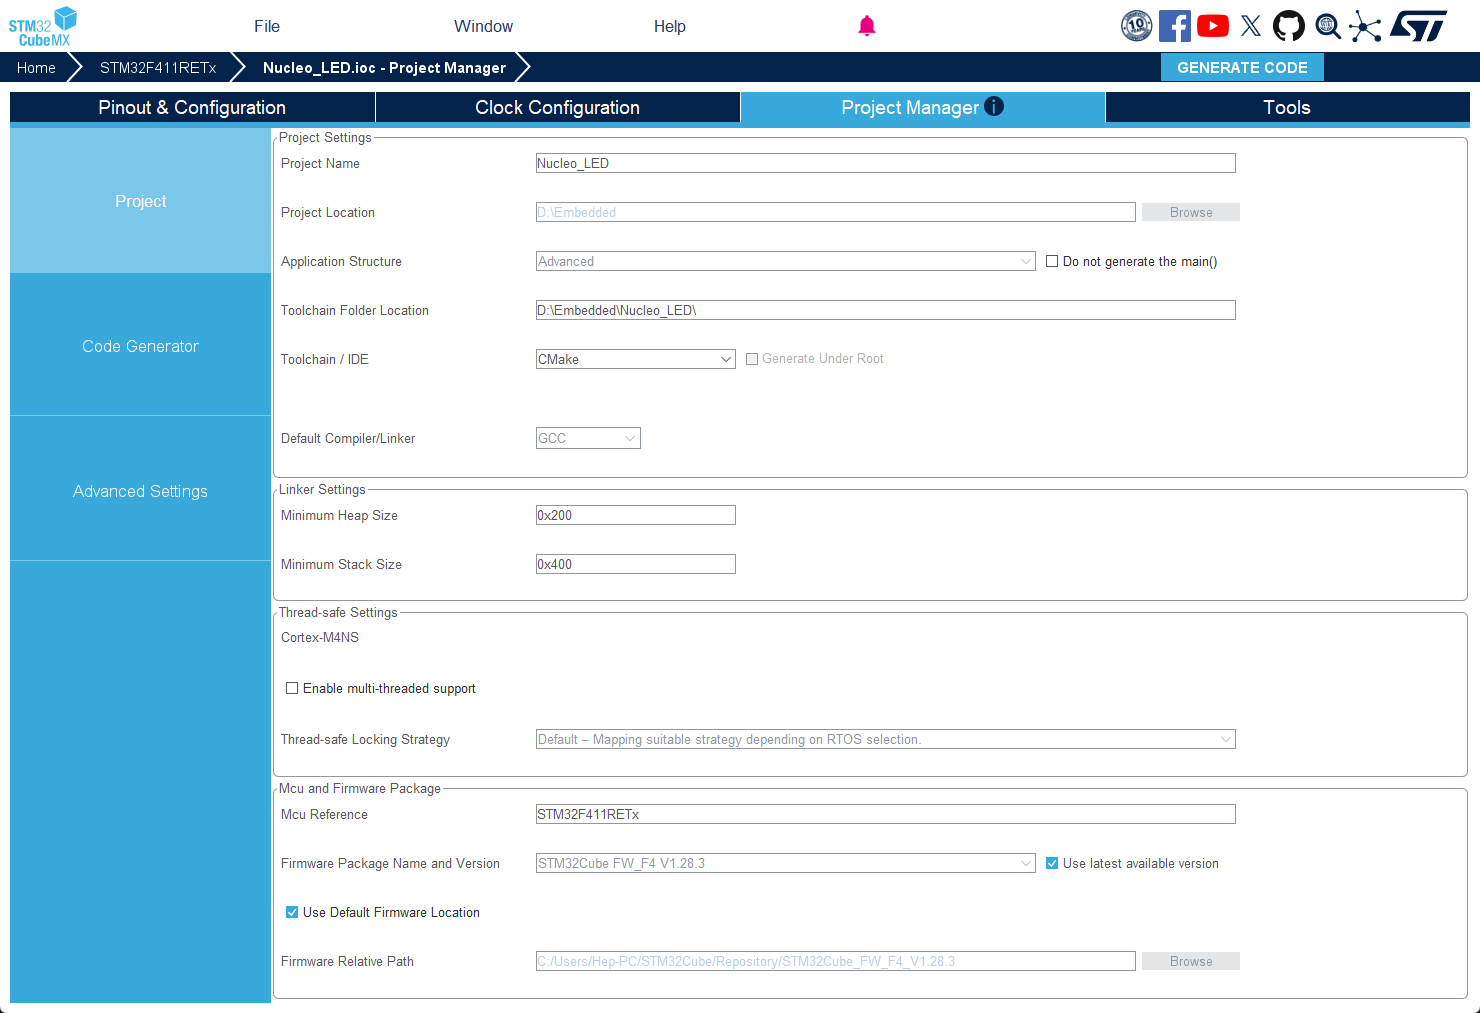Select the Project side tab
This screenshot has height=1013, width=1480.
pyautogui.click(x=140, y=200)
